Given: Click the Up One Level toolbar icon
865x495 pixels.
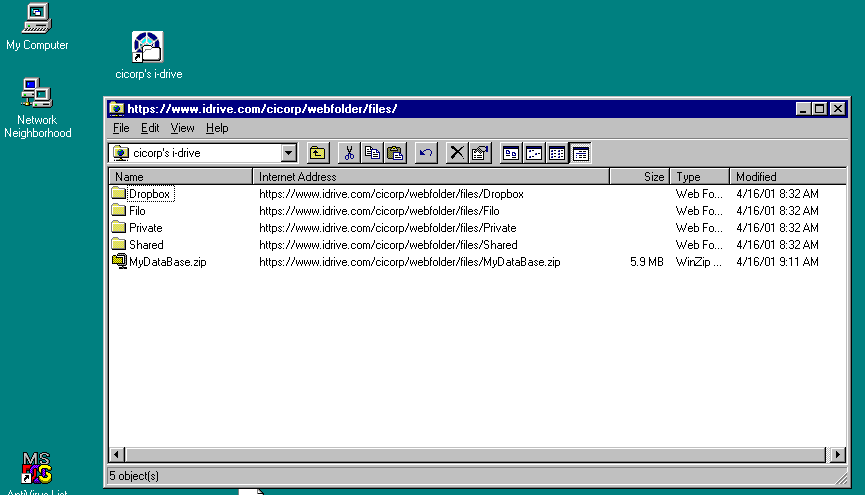Looking at the screenshot, I should coord(318,153).
